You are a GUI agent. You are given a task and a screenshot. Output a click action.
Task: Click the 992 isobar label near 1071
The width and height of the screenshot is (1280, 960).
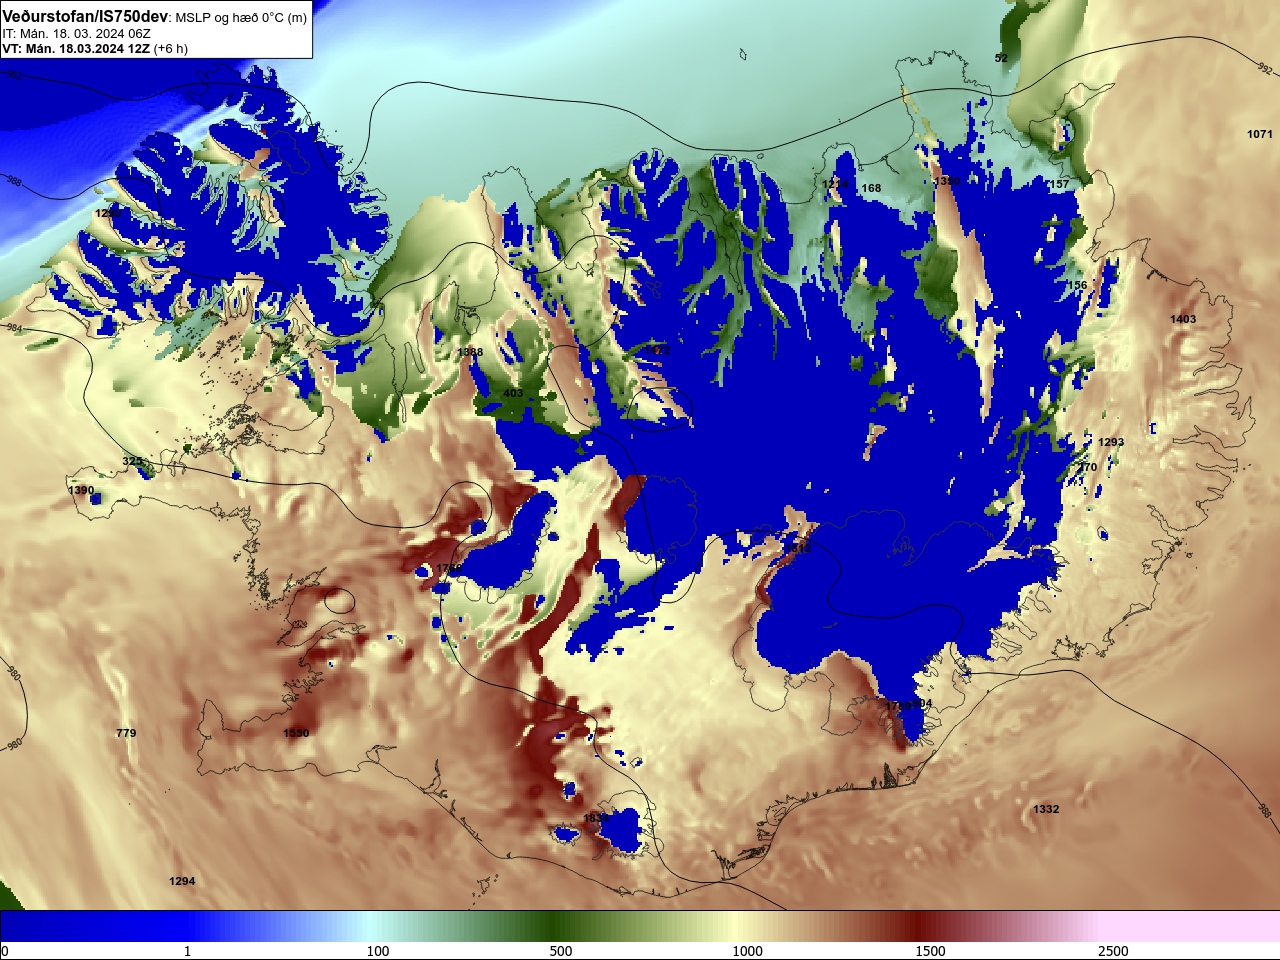click(1264, 69)
